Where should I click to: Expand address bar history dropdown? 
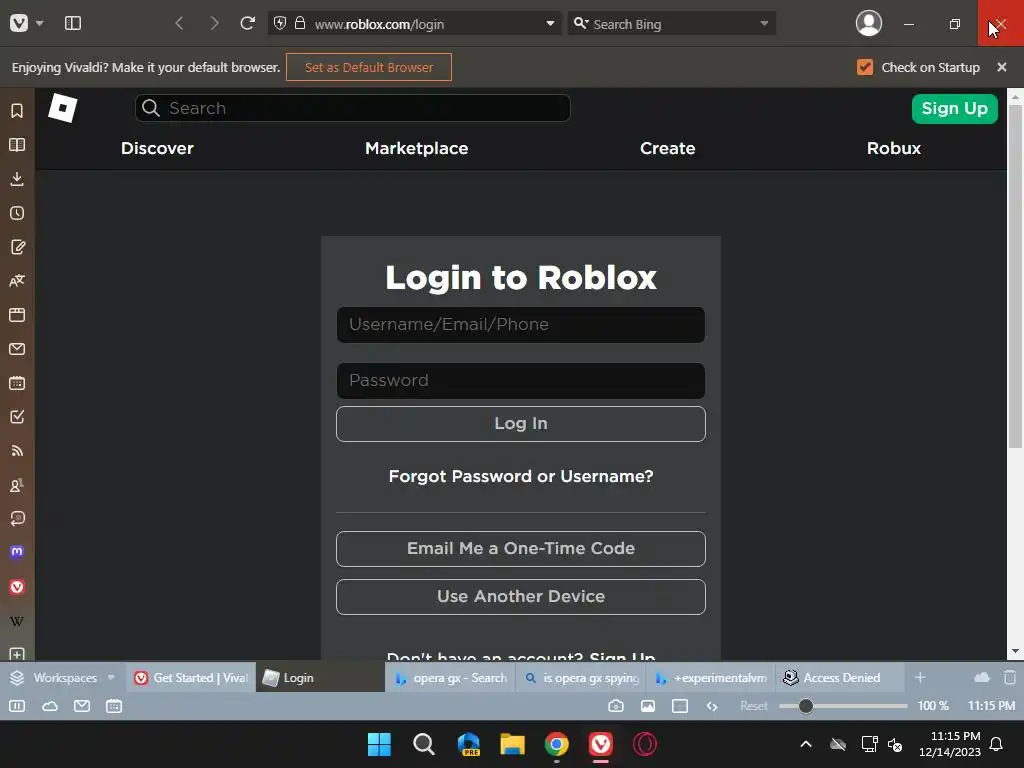tap(550, 24)
